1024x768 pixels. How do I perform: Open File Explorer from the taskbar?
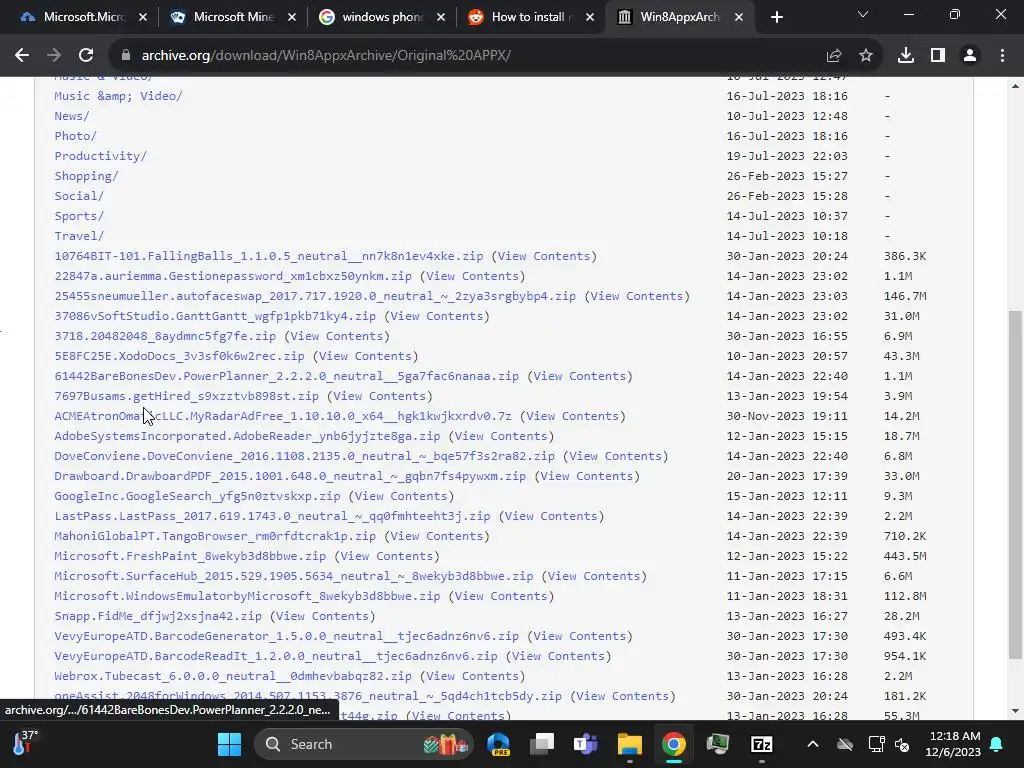point(630,744)
